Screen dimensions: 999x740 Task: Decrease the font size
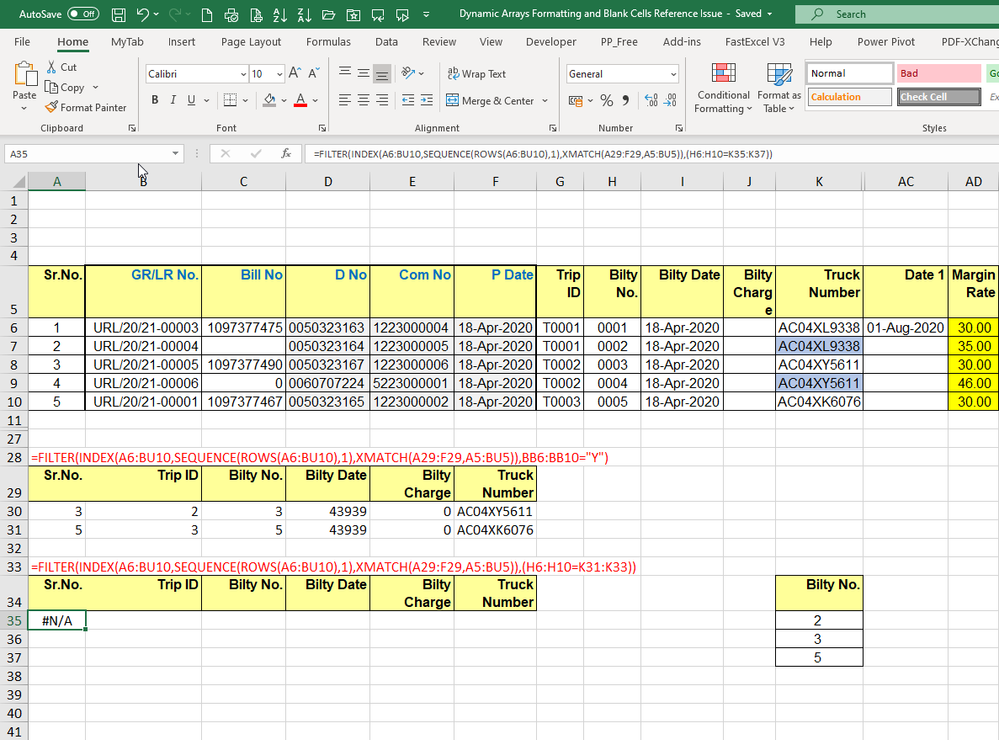(313, 73)
